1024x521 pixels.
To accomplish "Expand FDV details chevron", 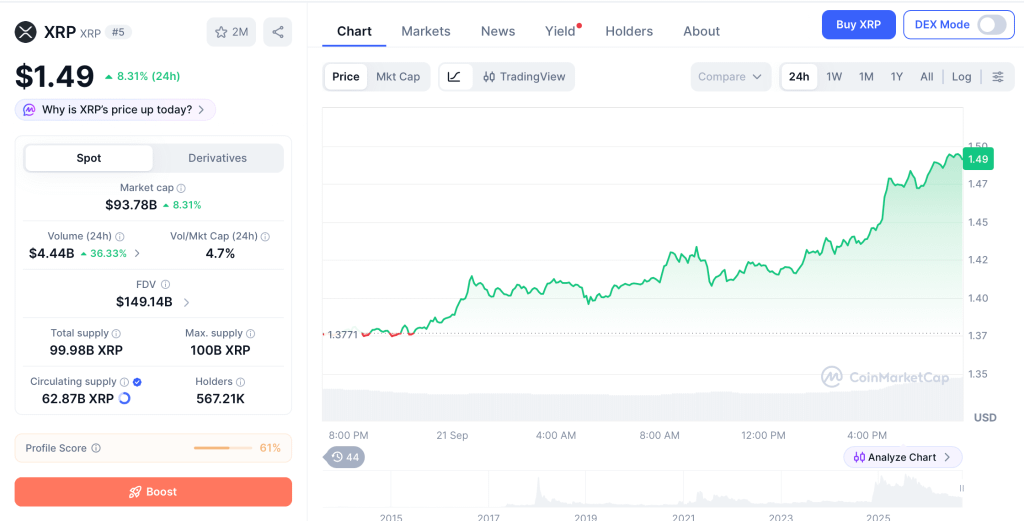I will coord(187,302).
